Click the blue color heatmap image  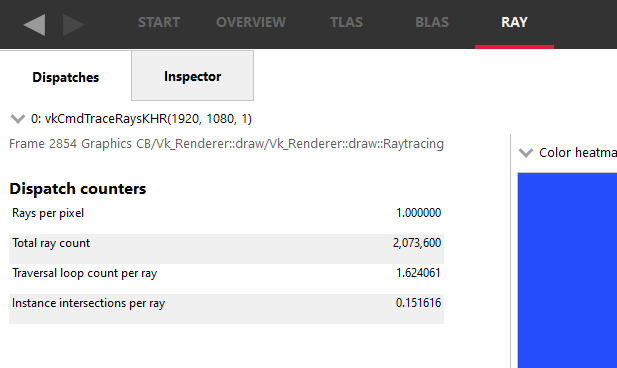(x=567, y=270)
